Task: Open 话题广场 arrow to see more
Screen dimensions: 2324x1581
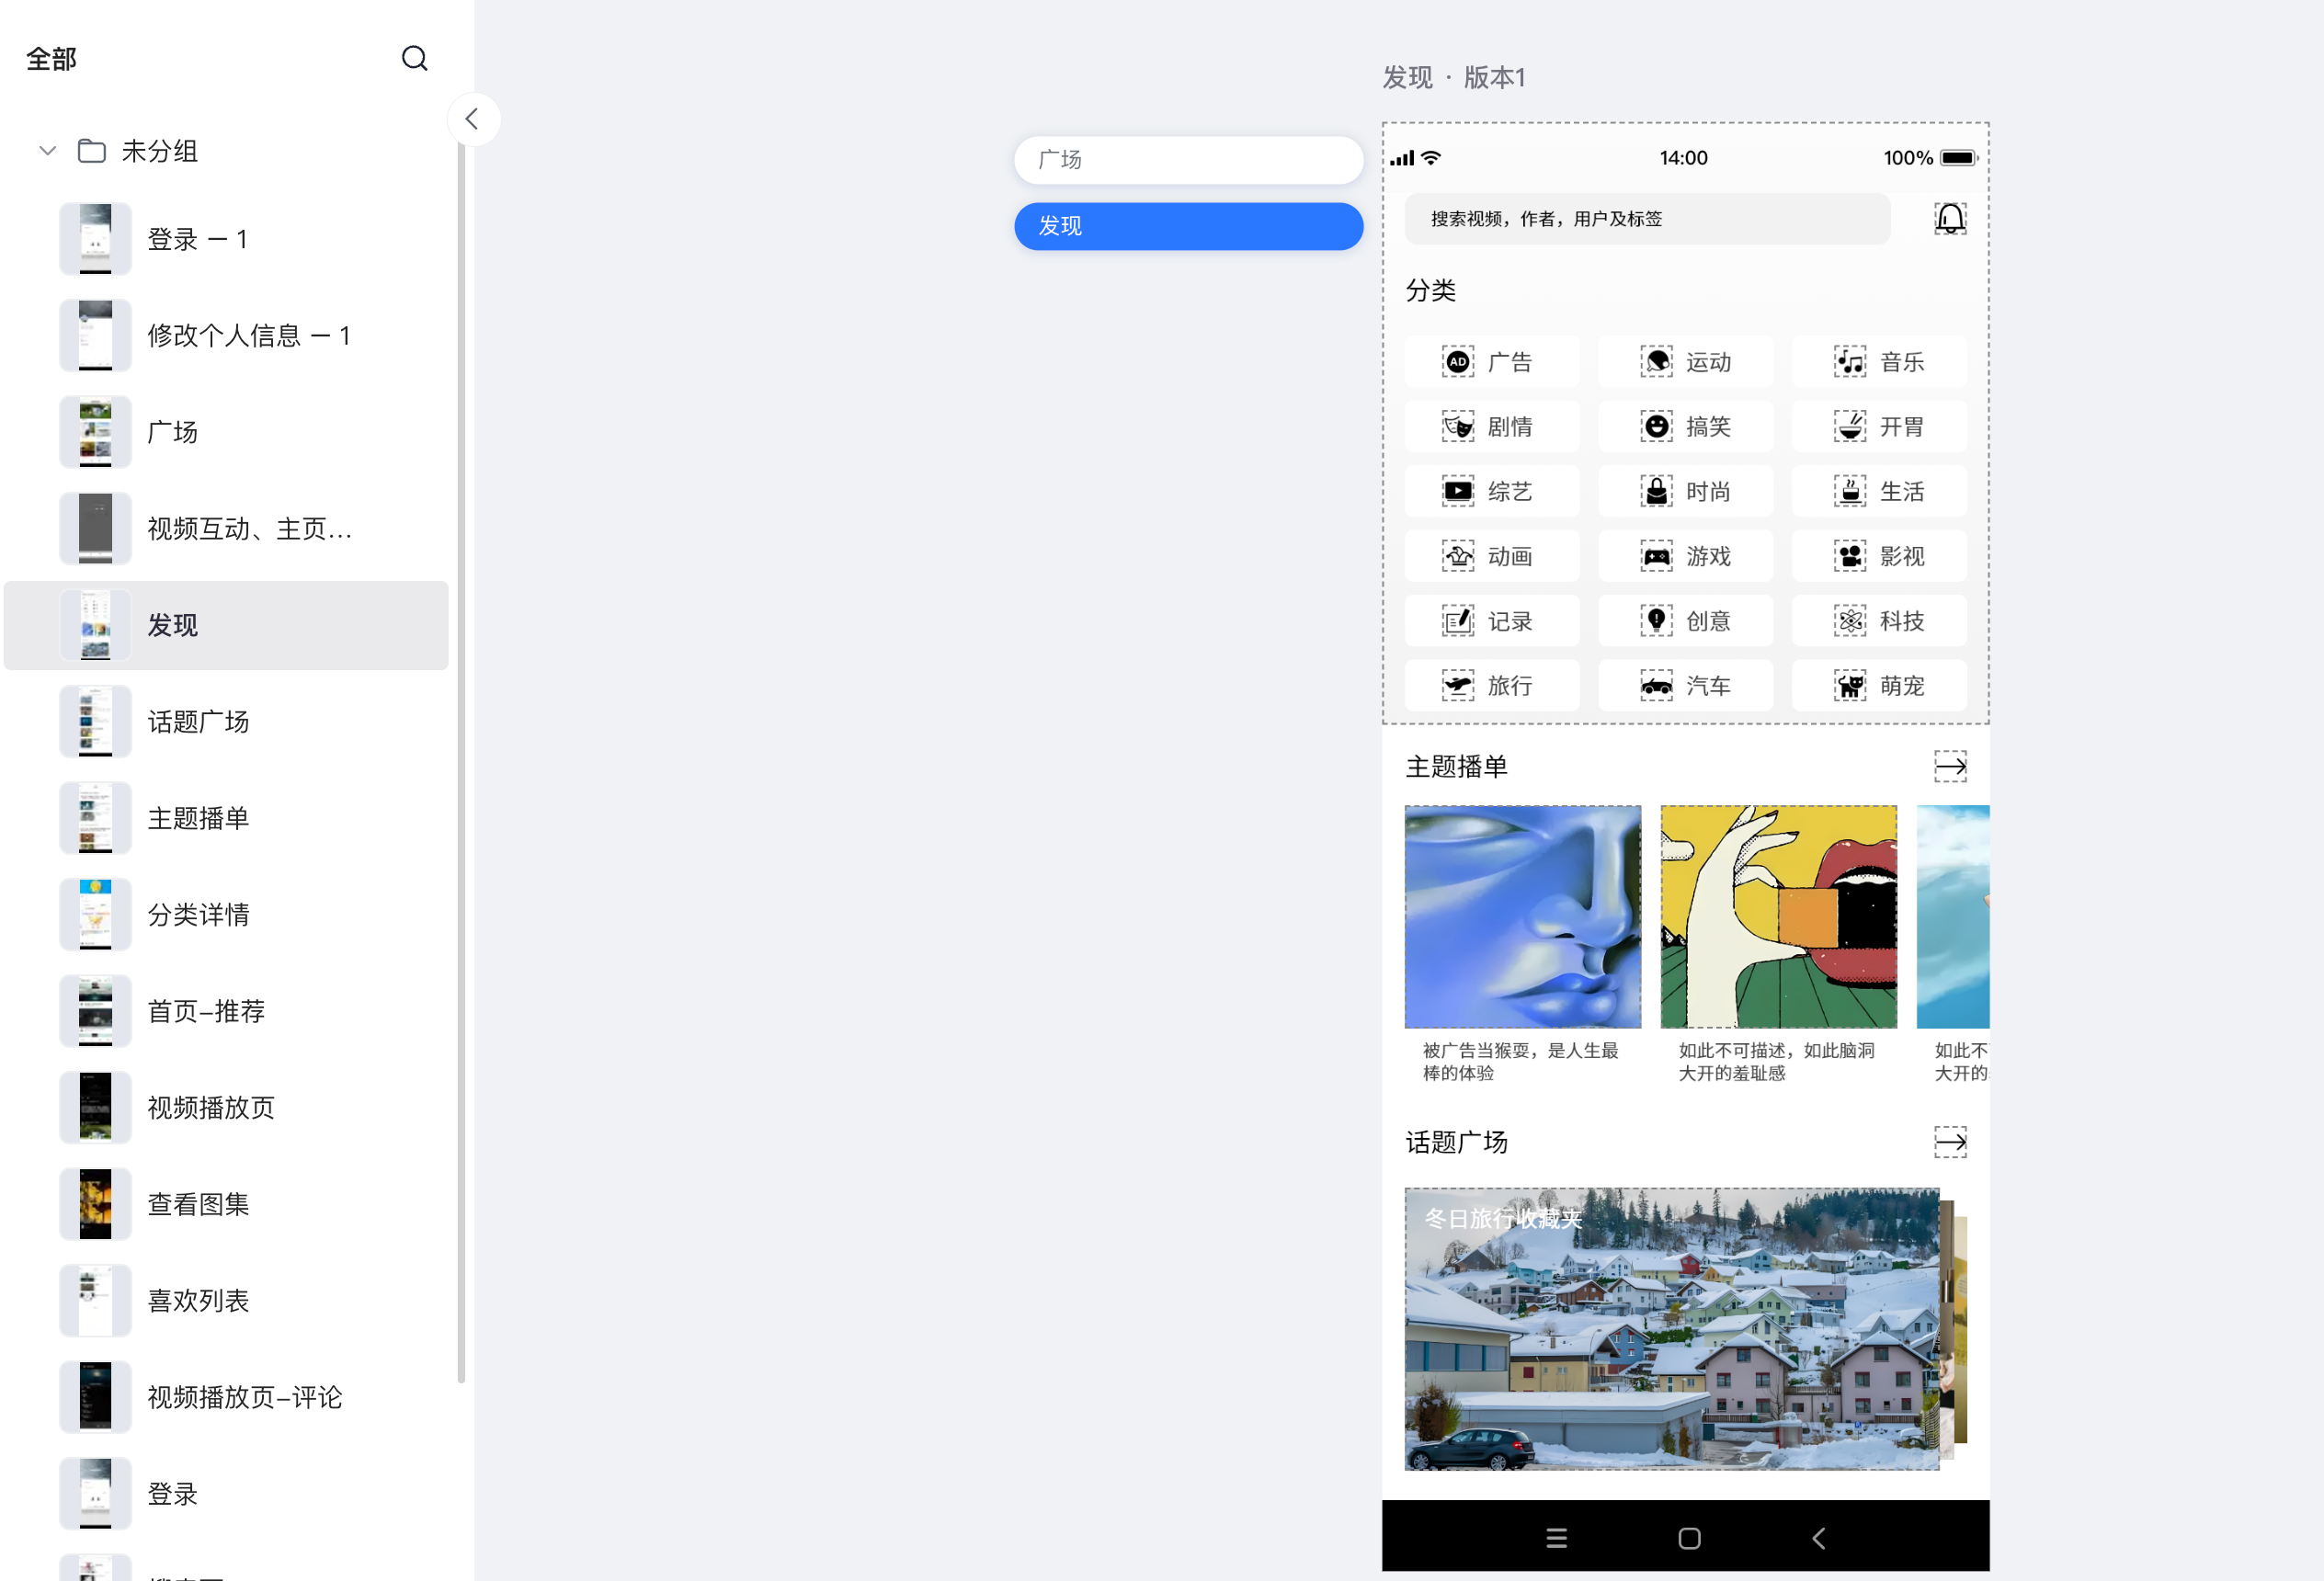Action: click(x=1949, y=1142)
